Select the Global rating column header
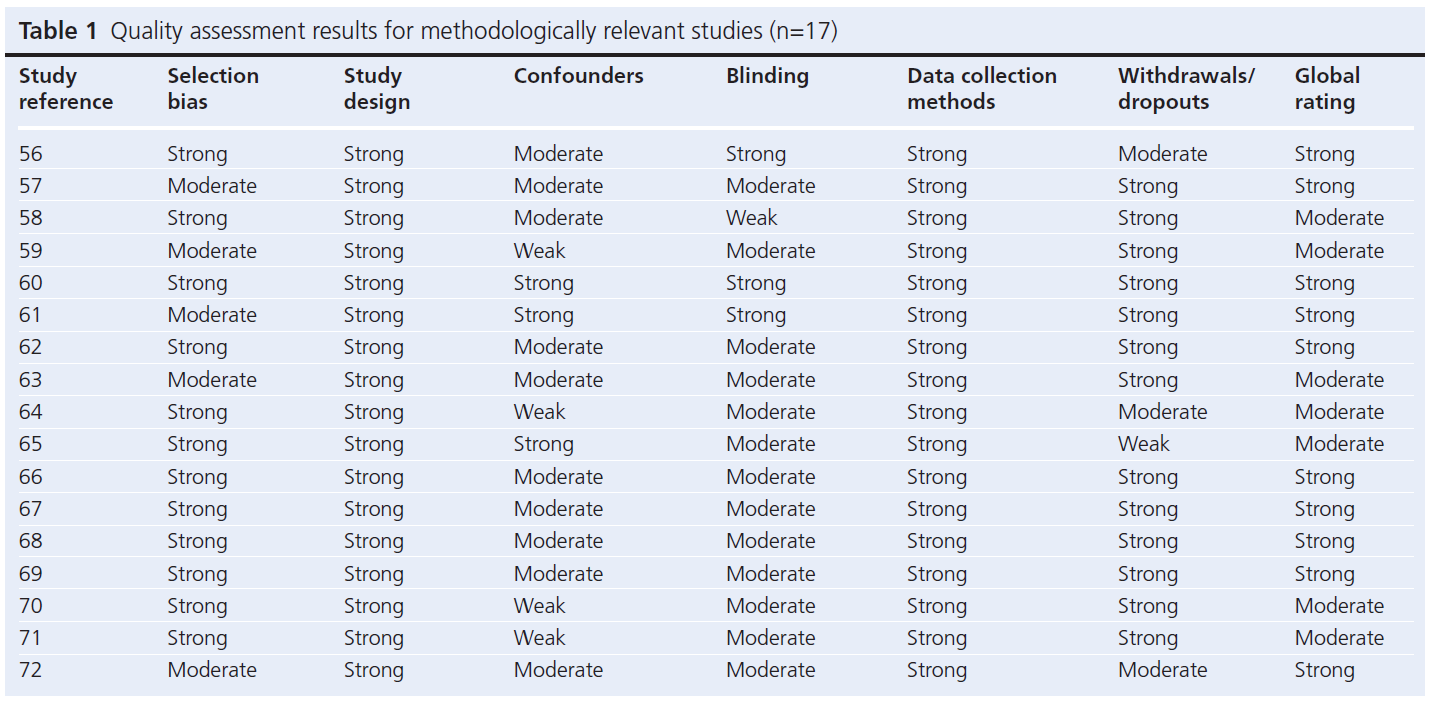The height and width of the screenshot is (702, 1432). pos(1327,89)
